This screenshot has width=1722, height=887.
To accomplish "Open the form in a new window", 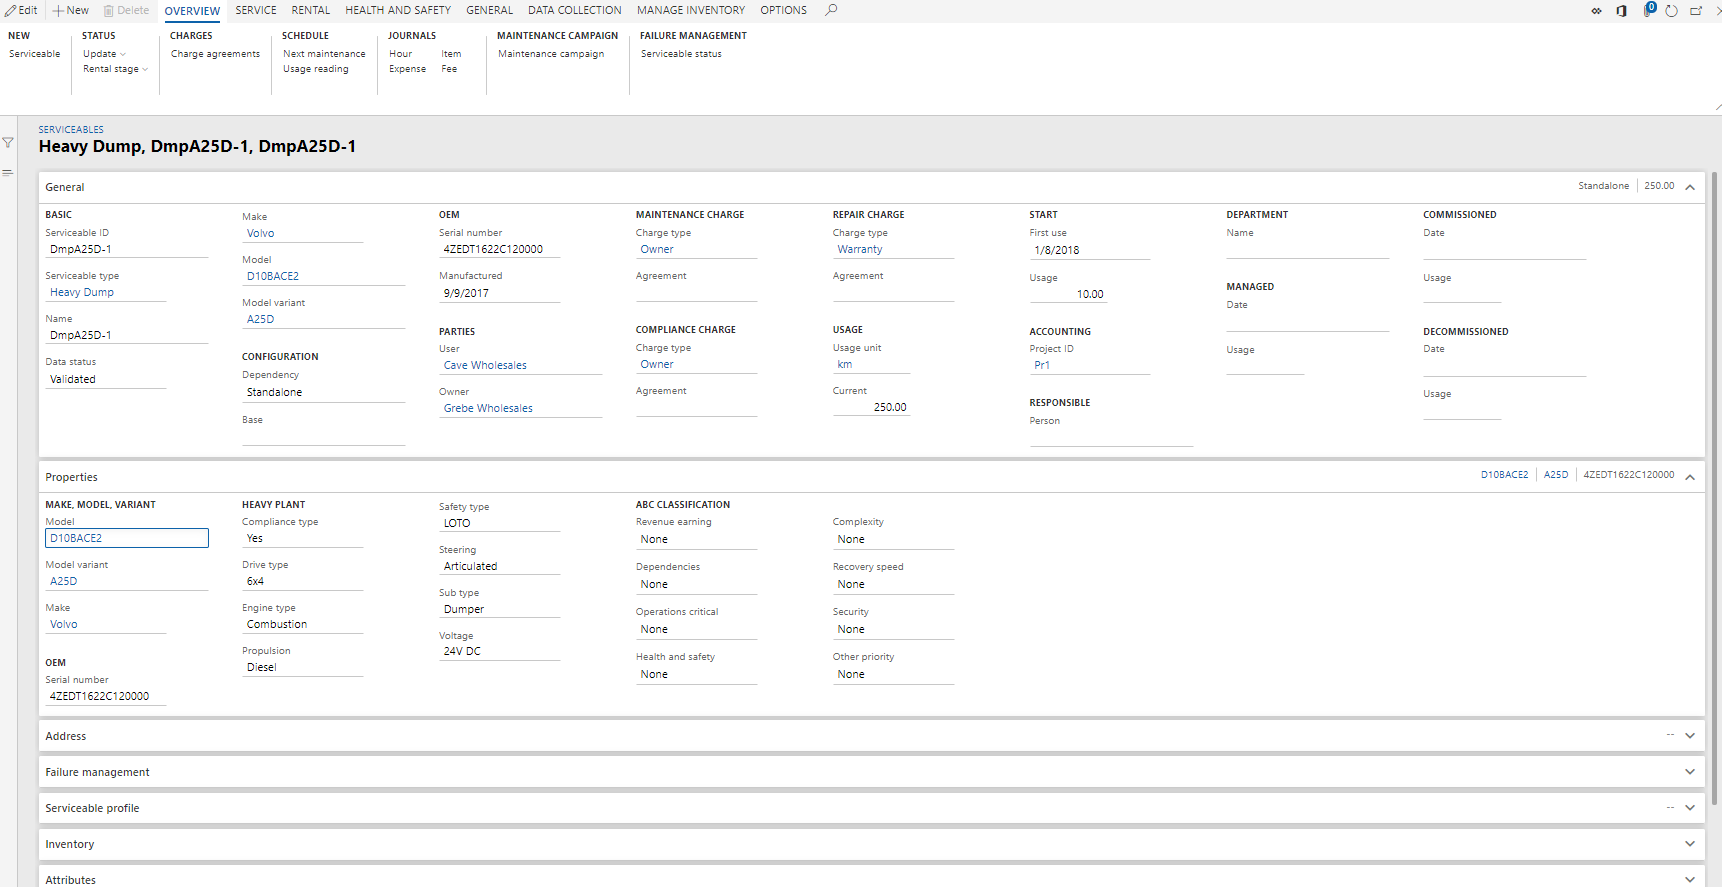I will tap(1696, 11).
